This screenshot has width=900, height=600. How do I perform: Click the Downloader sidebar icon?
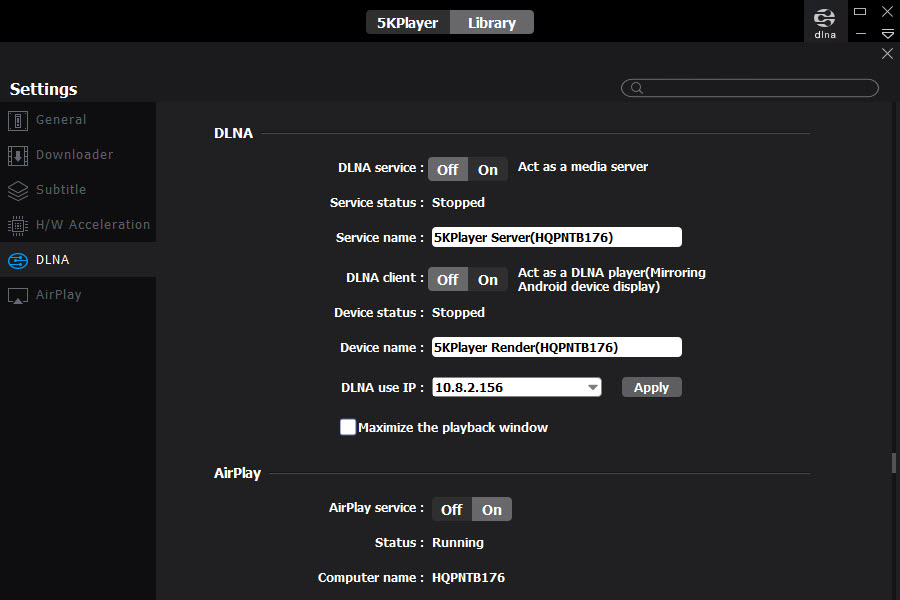click(x=18, y=156)
